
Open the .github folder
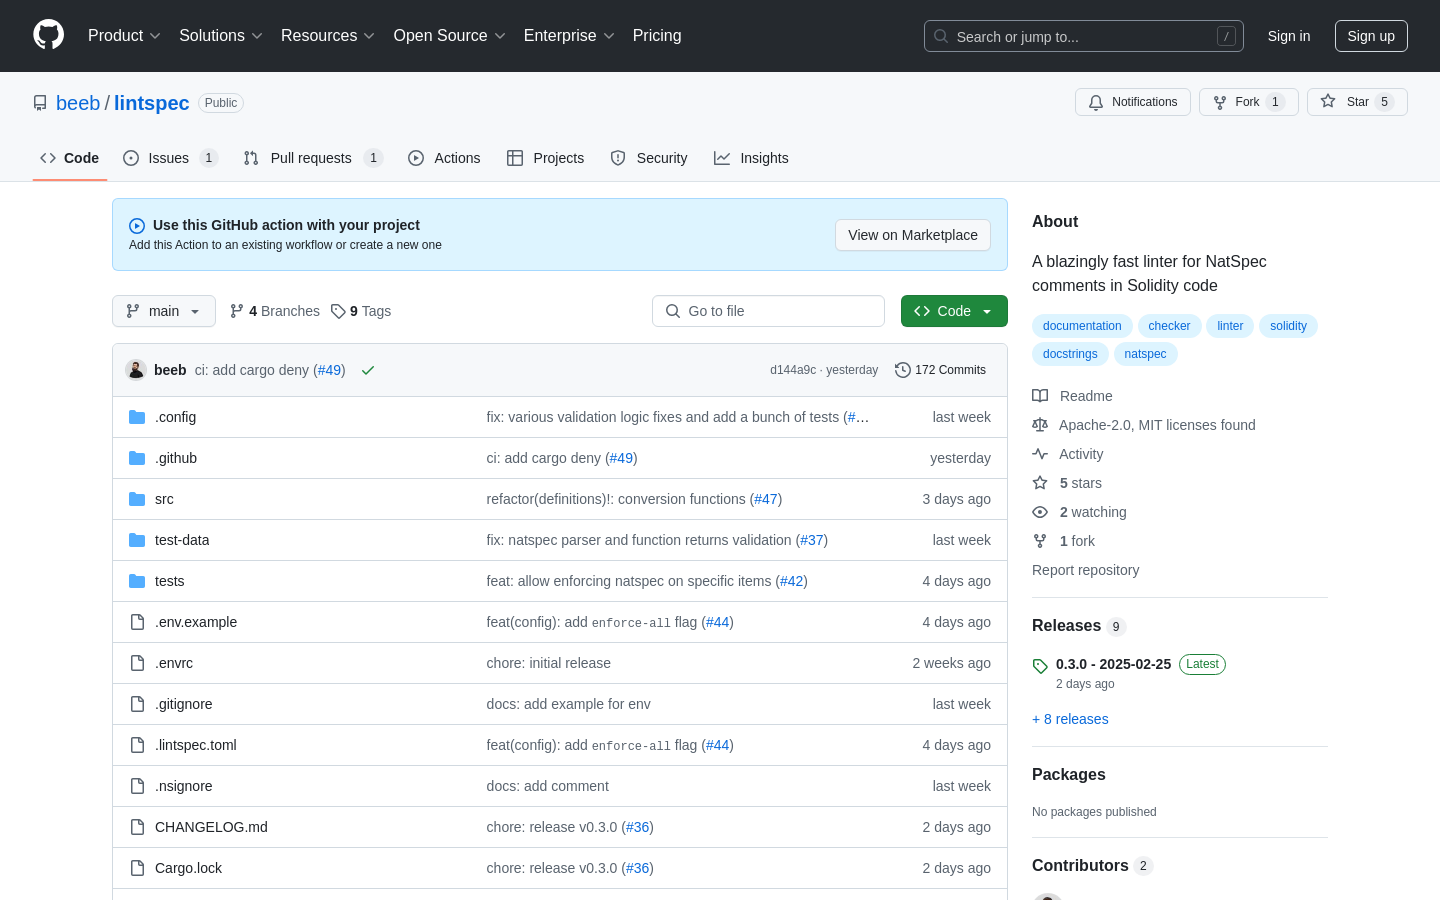[x=176, y=458]
